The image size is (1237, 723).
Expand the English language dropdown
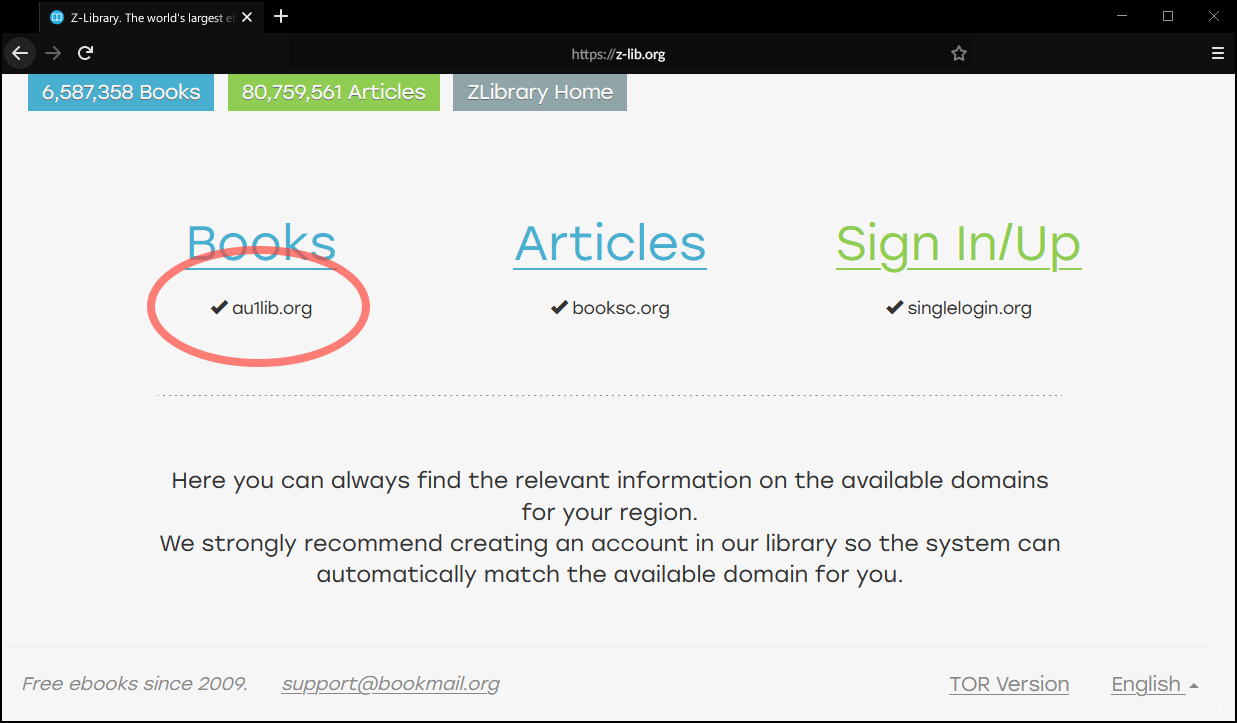click(x=1155, y=684)
